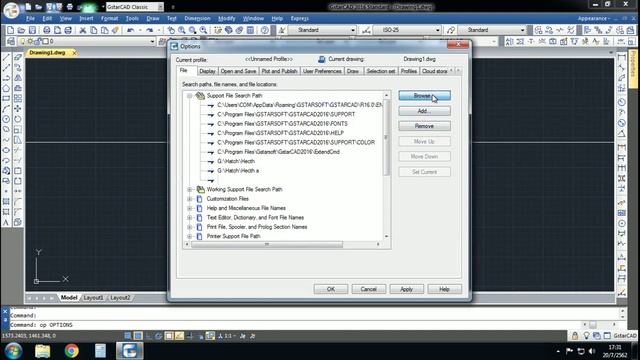Expand the Customization Files node
Viewport: 640px width, 360px height.
point(189,199)
